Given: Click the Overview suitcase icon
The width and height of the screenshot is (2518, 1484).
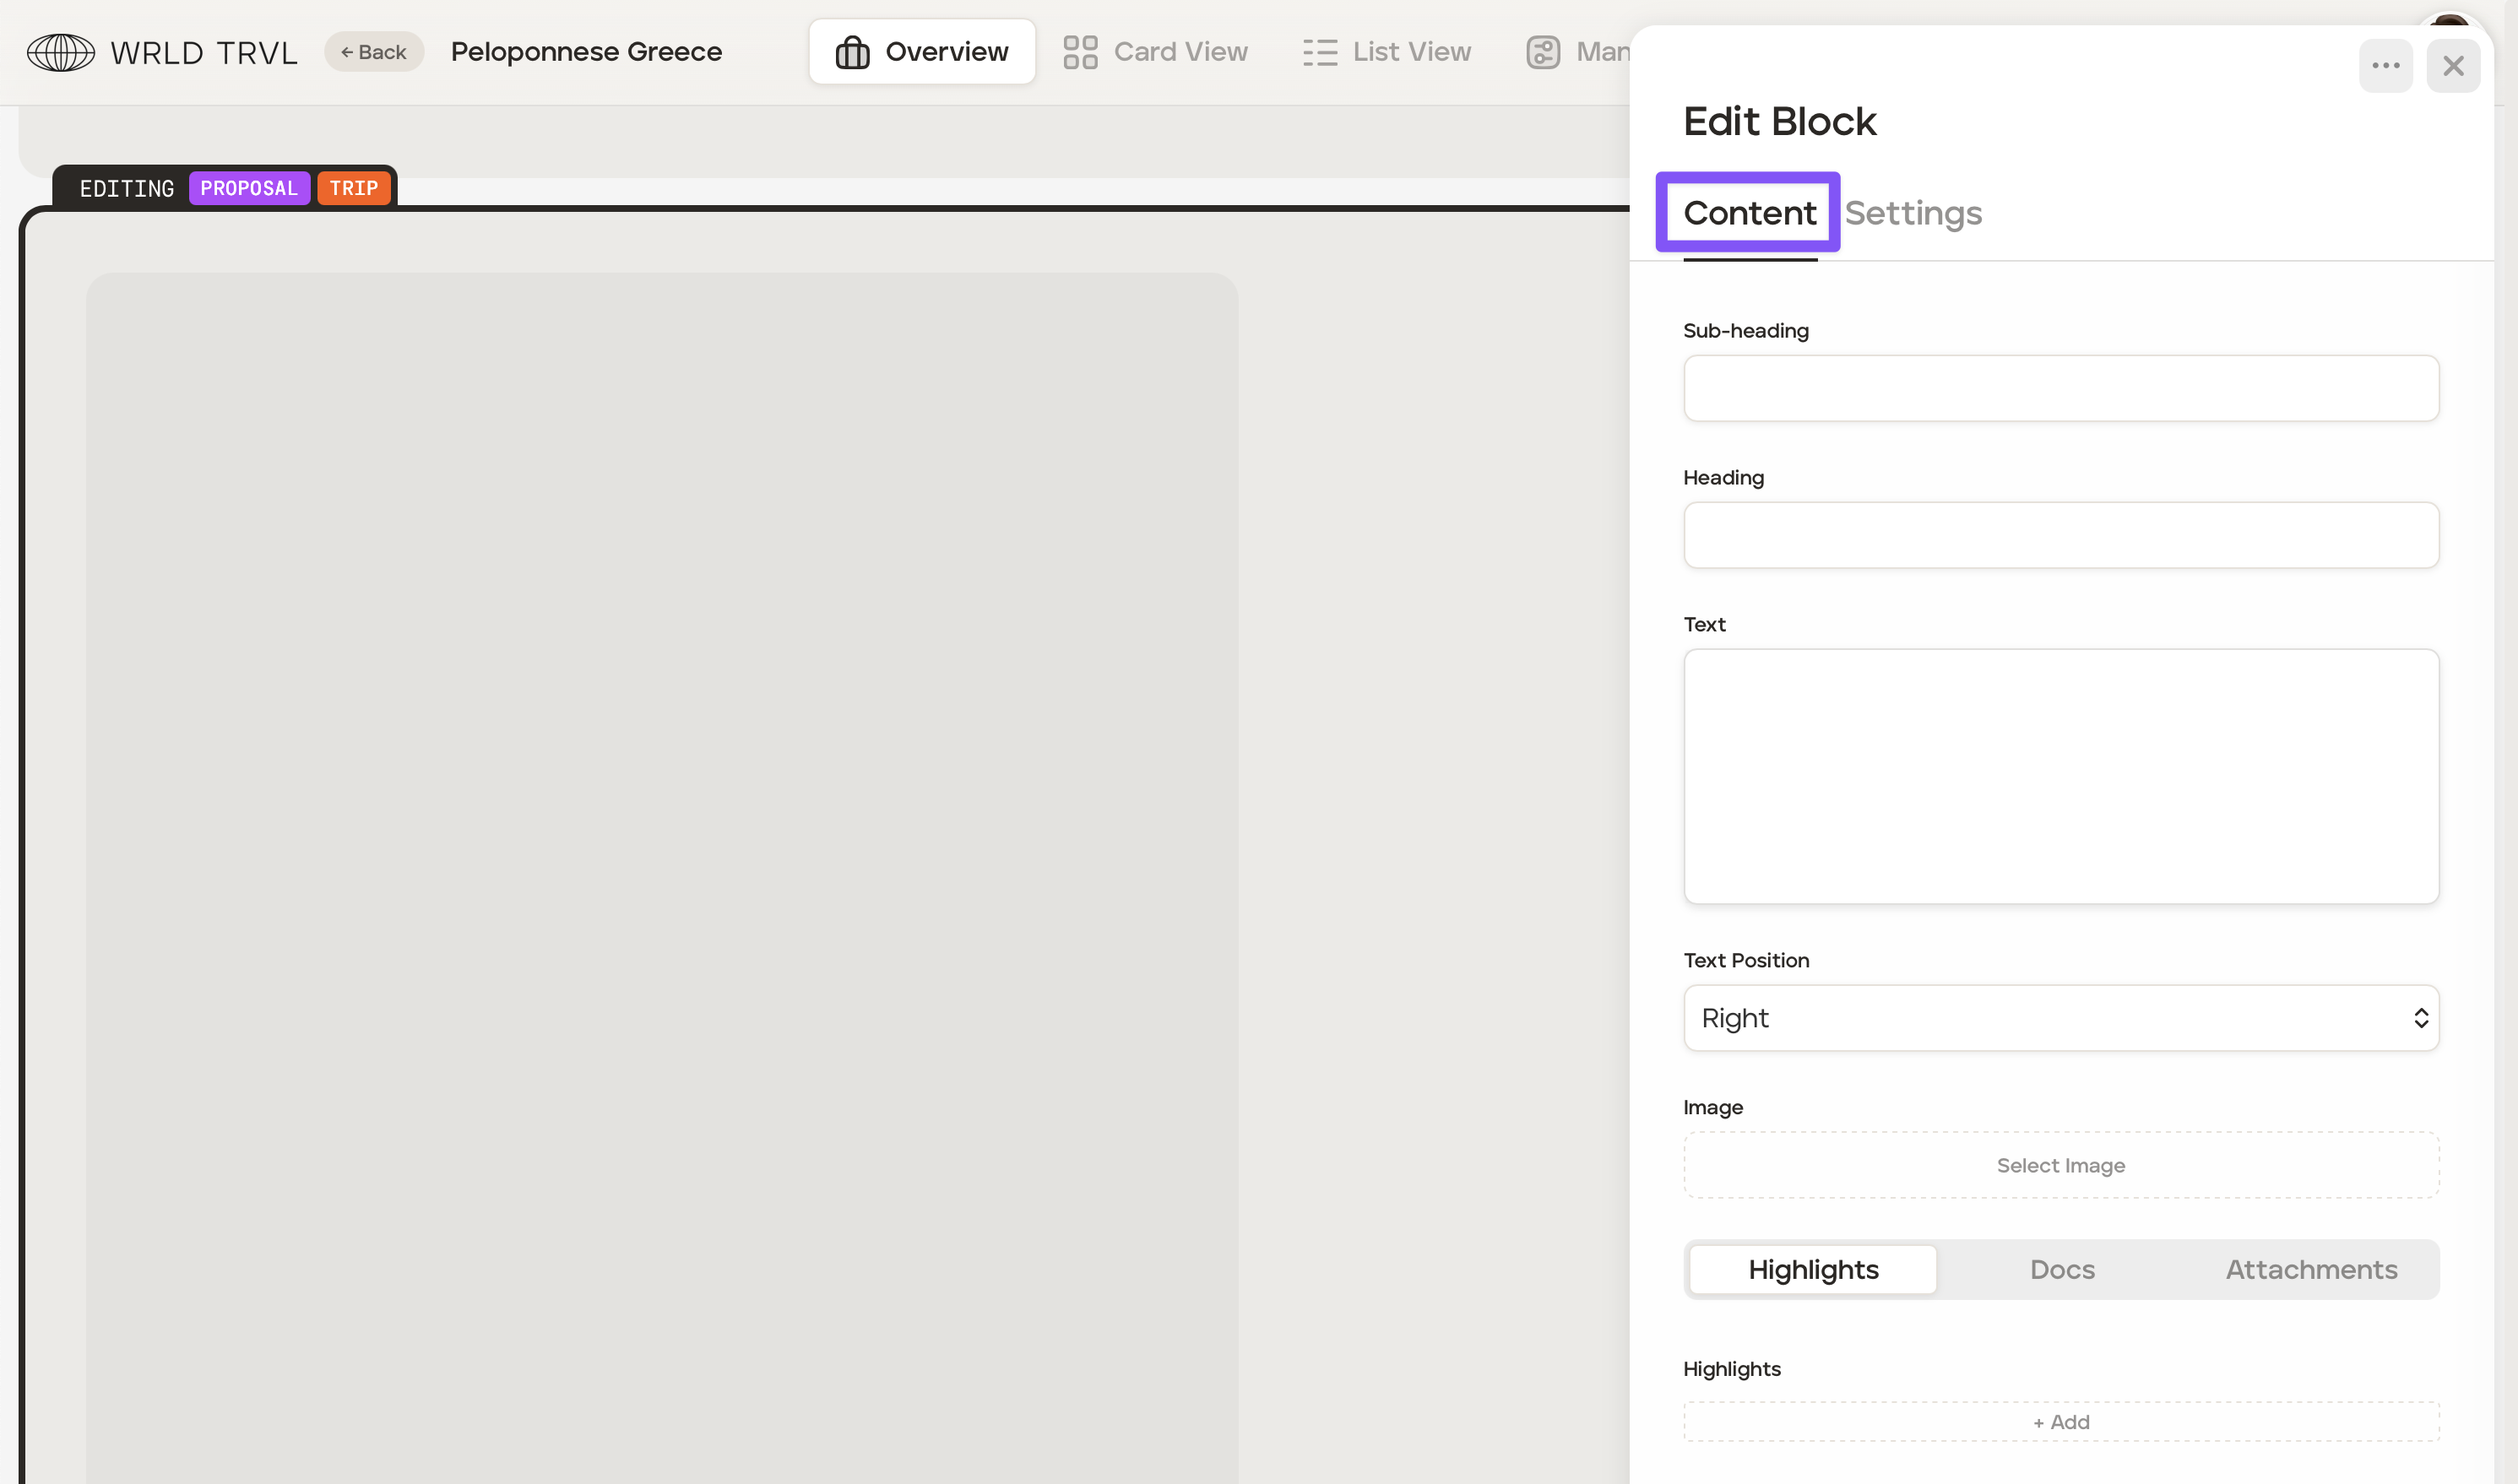Looking at the screenshot, I should [x=852, y=52].
